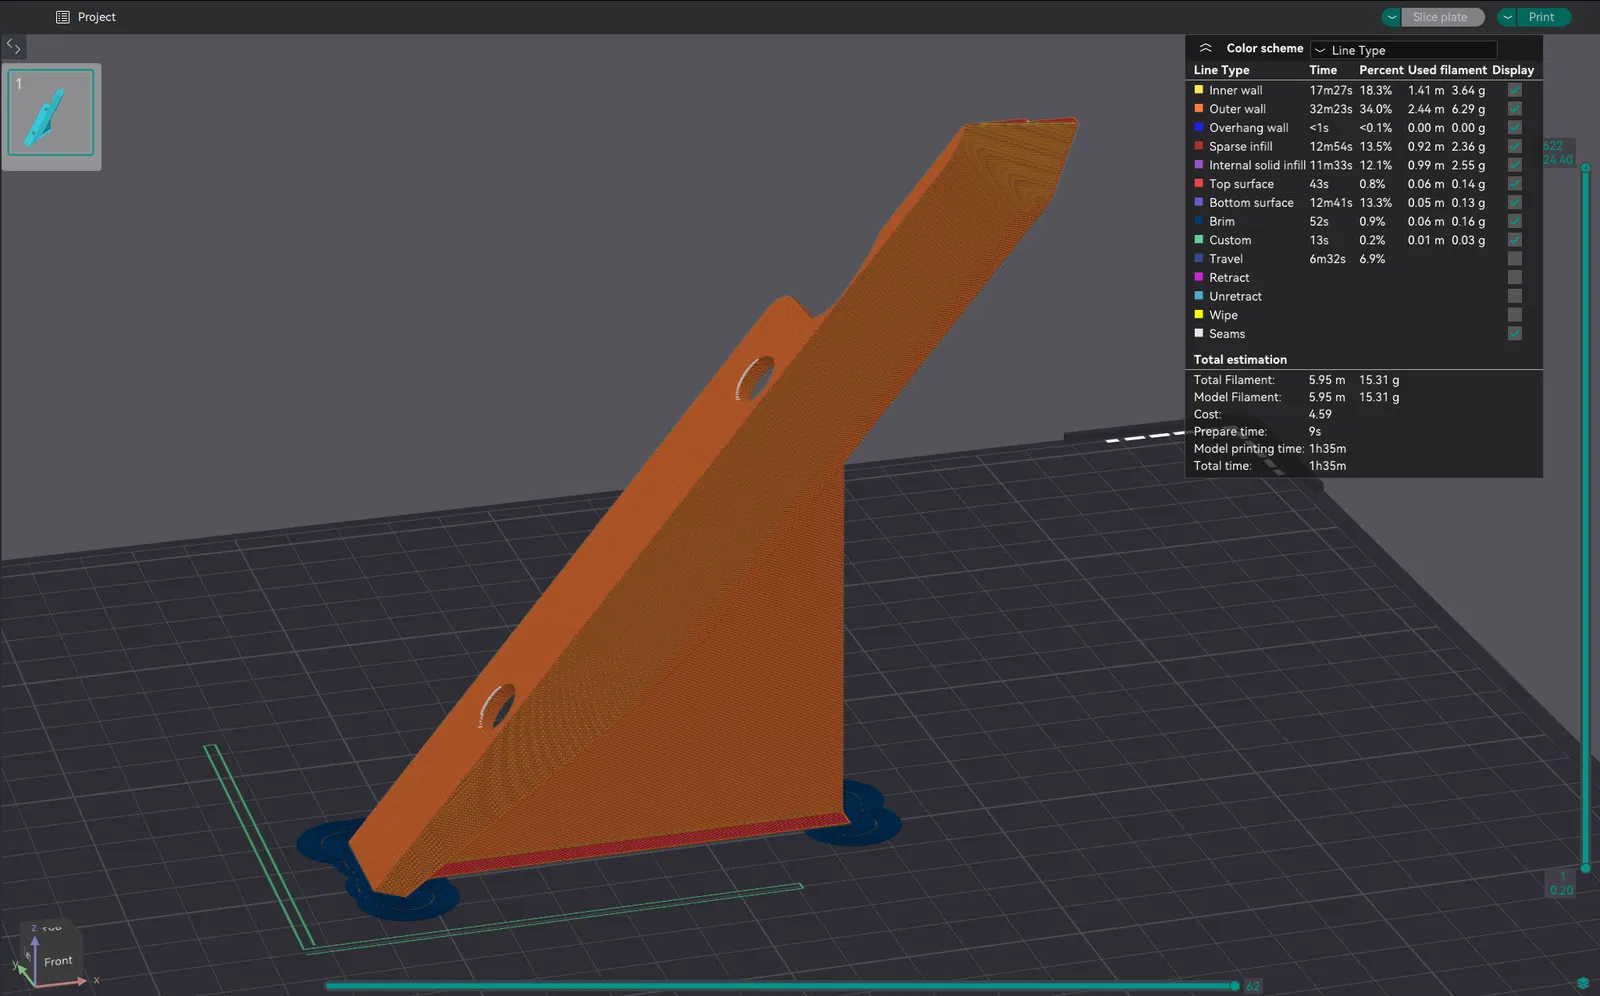The height and width of the screenshot is (996, 1600).
Task: Click the Front face of view cube
Action: [x=58, y=961]
